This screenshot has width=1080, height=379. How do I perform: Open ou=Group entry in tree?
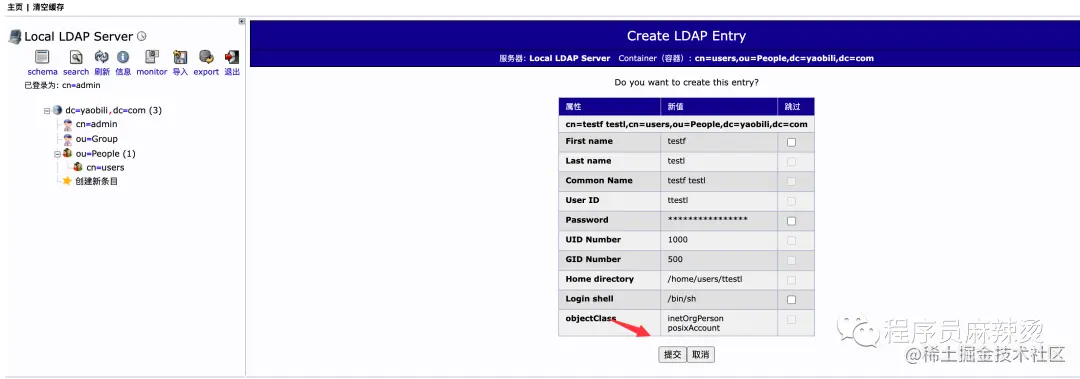click(96, 139)
